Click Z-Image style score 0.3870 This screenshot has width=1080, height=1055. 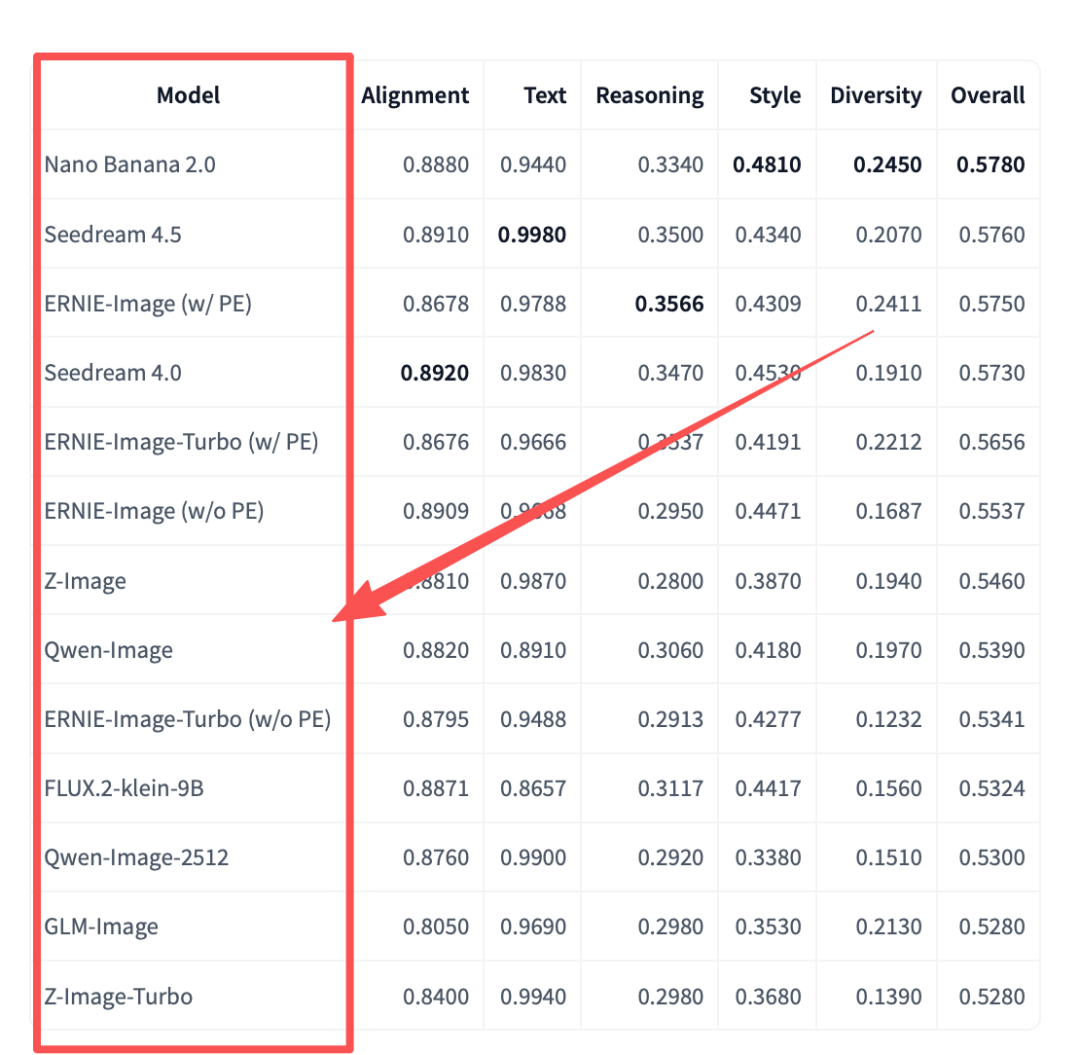(768, 581)
